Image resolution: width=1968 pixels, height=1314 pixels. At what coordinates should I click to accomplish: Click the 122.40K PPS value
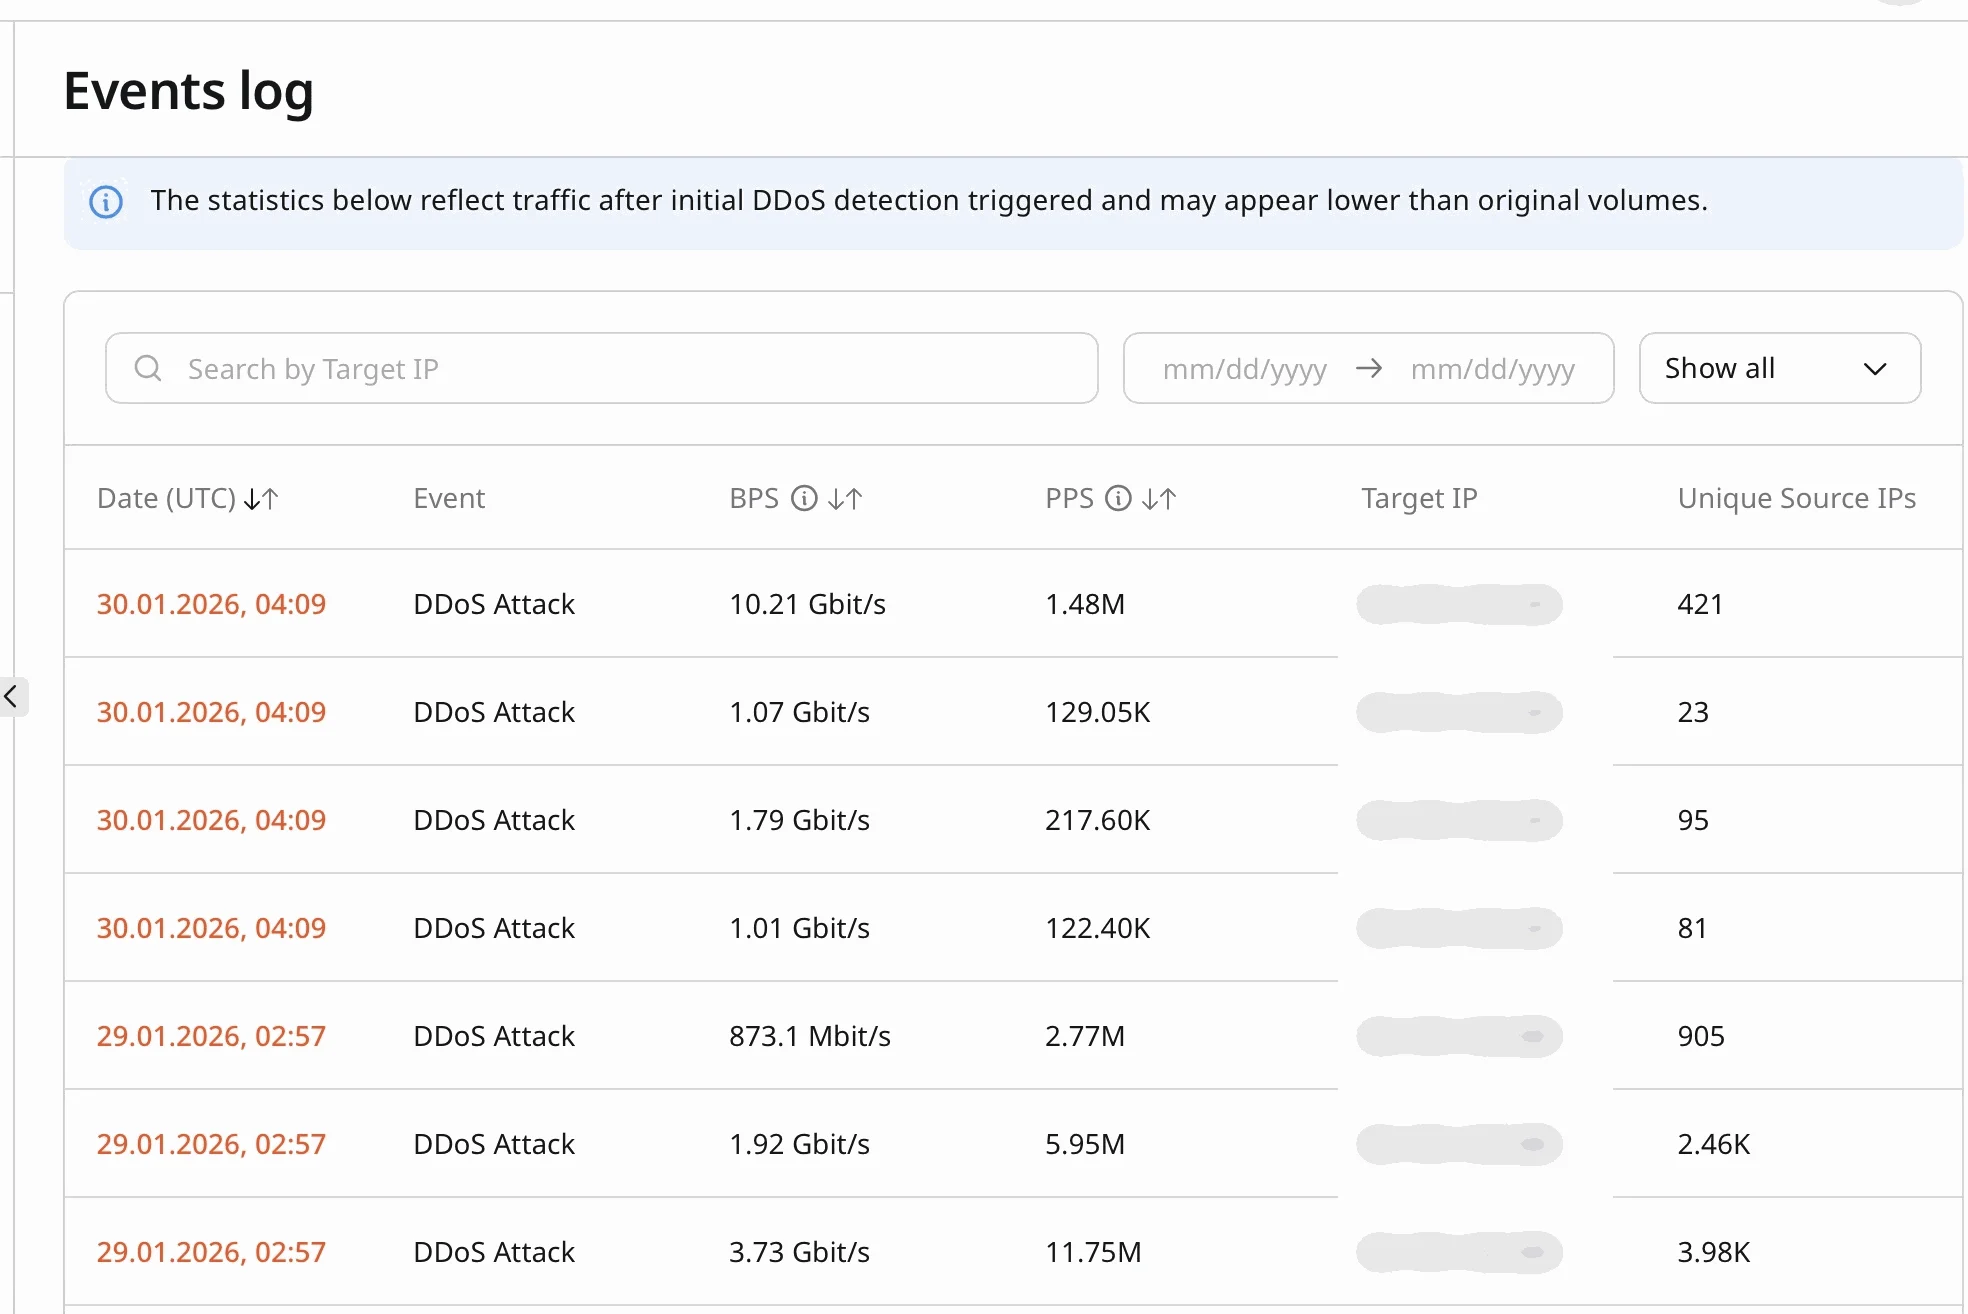pyautogui.click(x=1098, y=928)
